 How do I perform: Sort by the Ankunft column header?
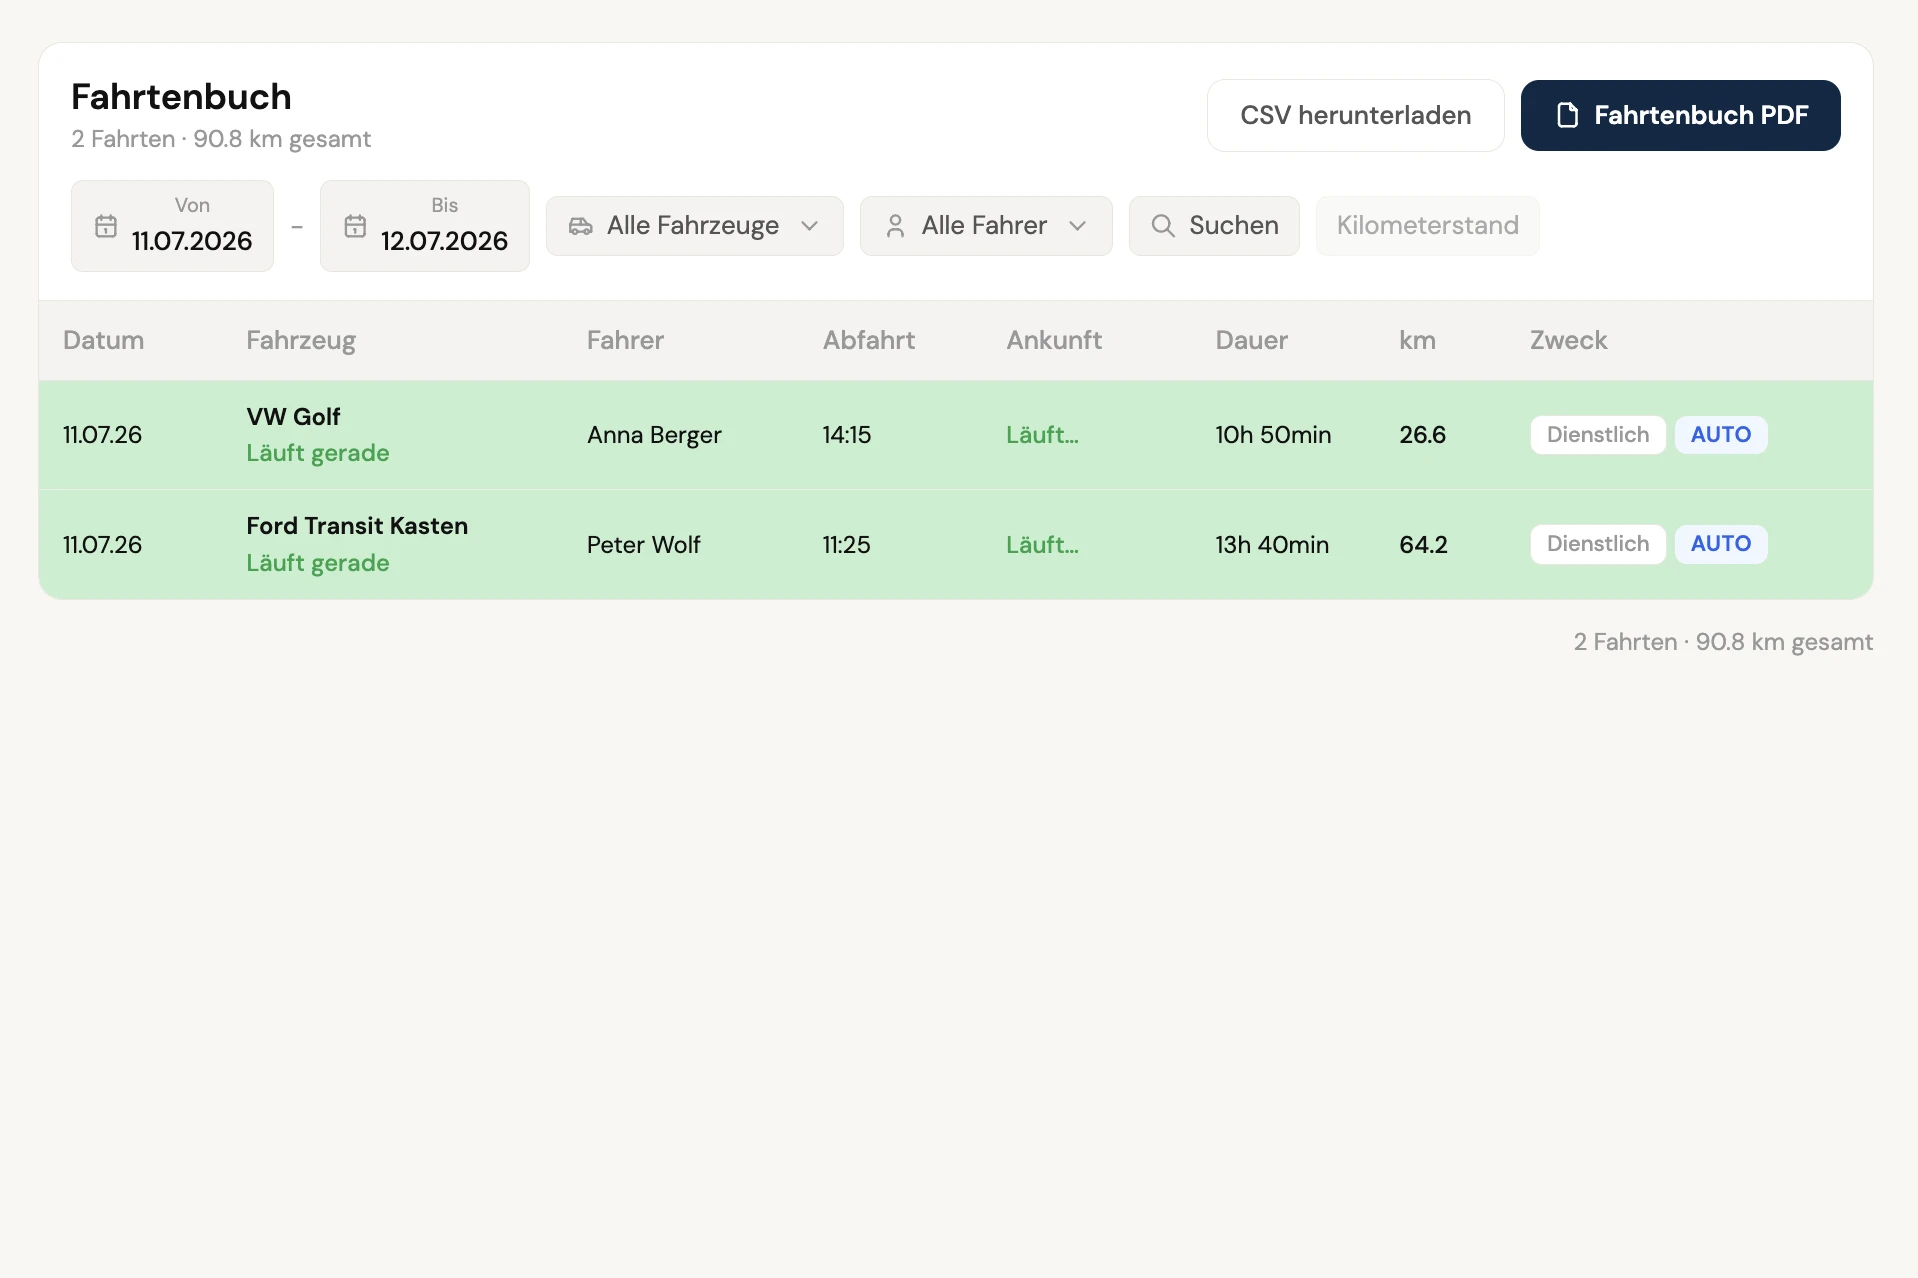(x=1054, y=340)
